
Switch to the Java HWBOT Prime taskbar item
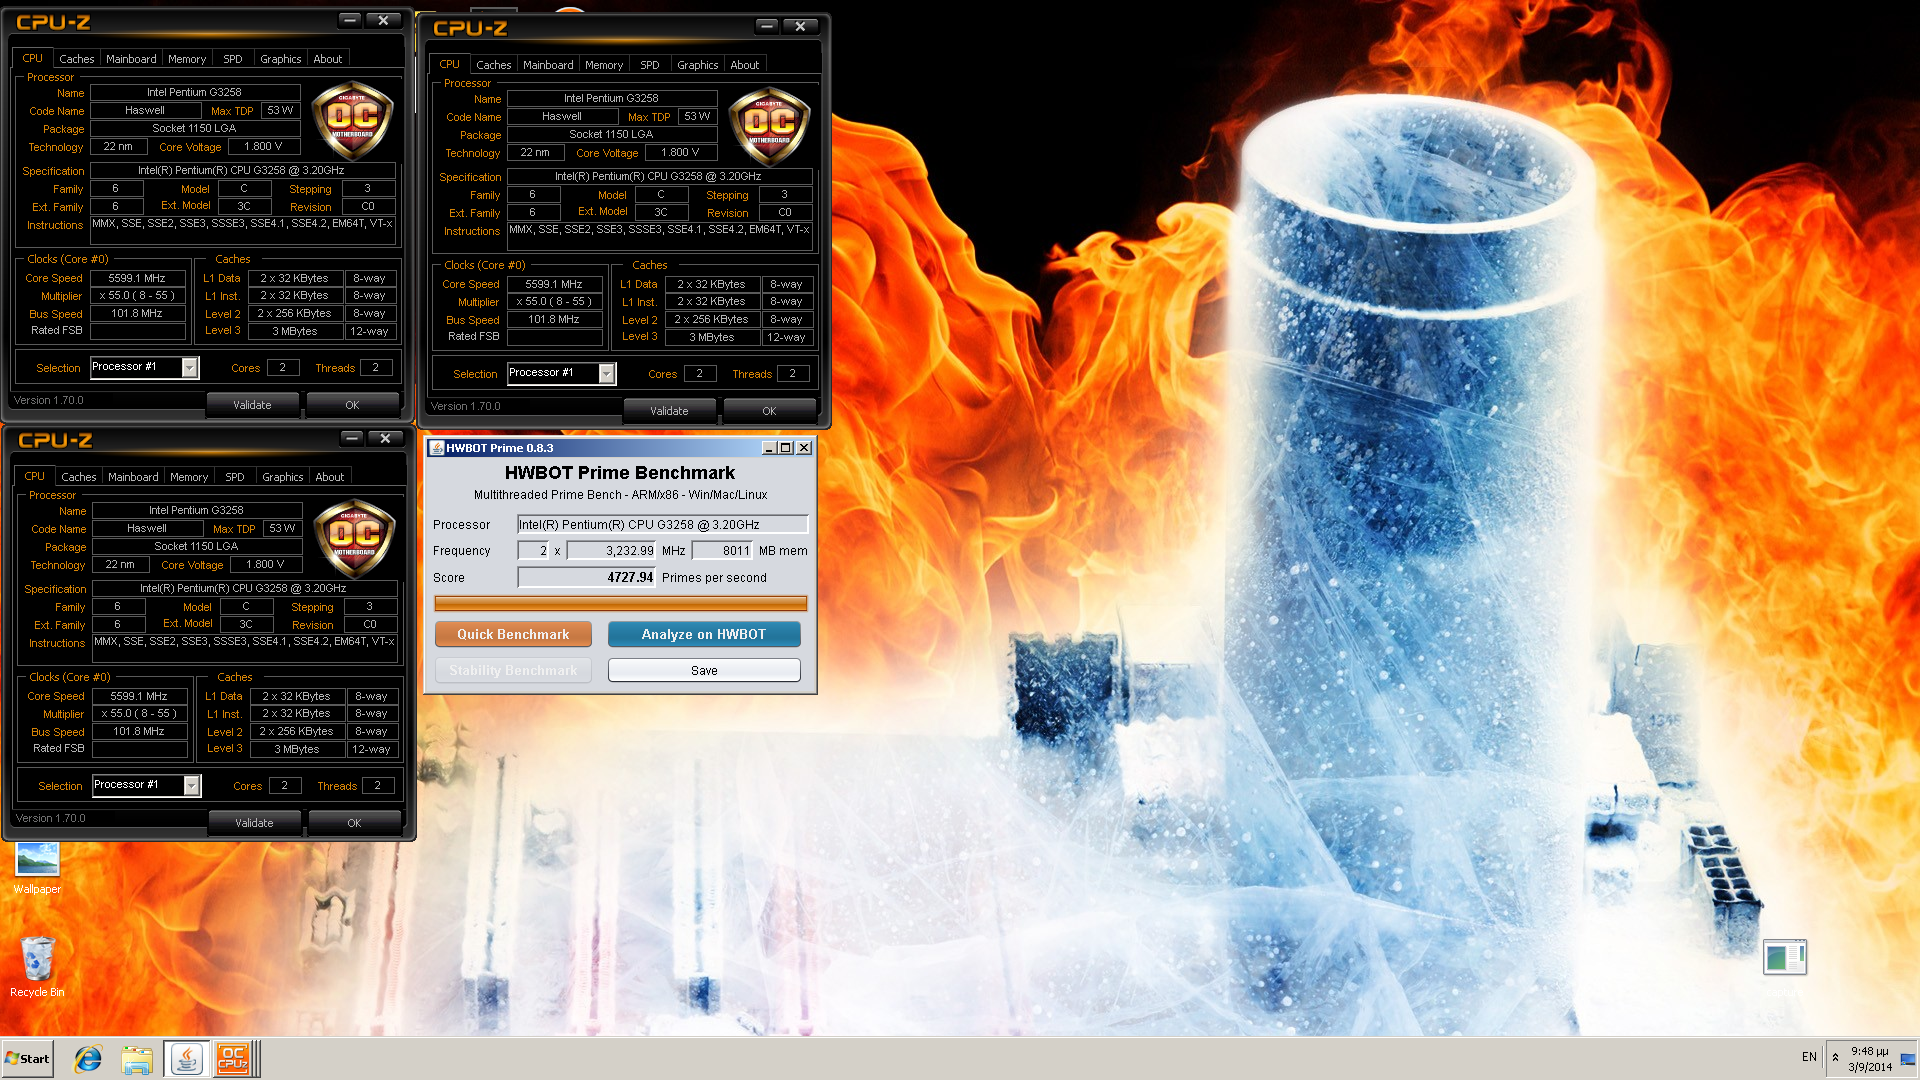tap(186, 1059)
